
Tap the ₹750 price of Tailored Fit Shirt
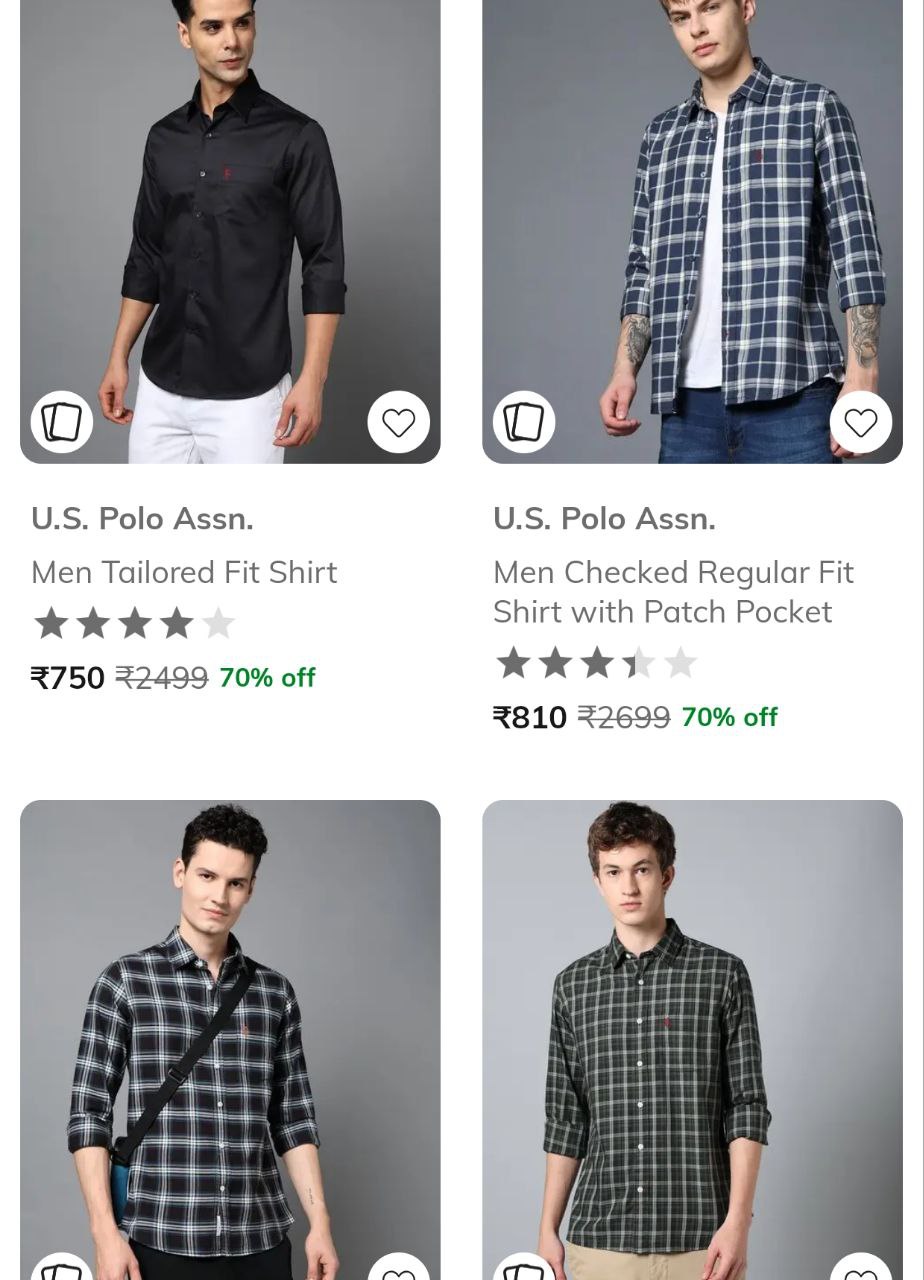pos(68,678)
